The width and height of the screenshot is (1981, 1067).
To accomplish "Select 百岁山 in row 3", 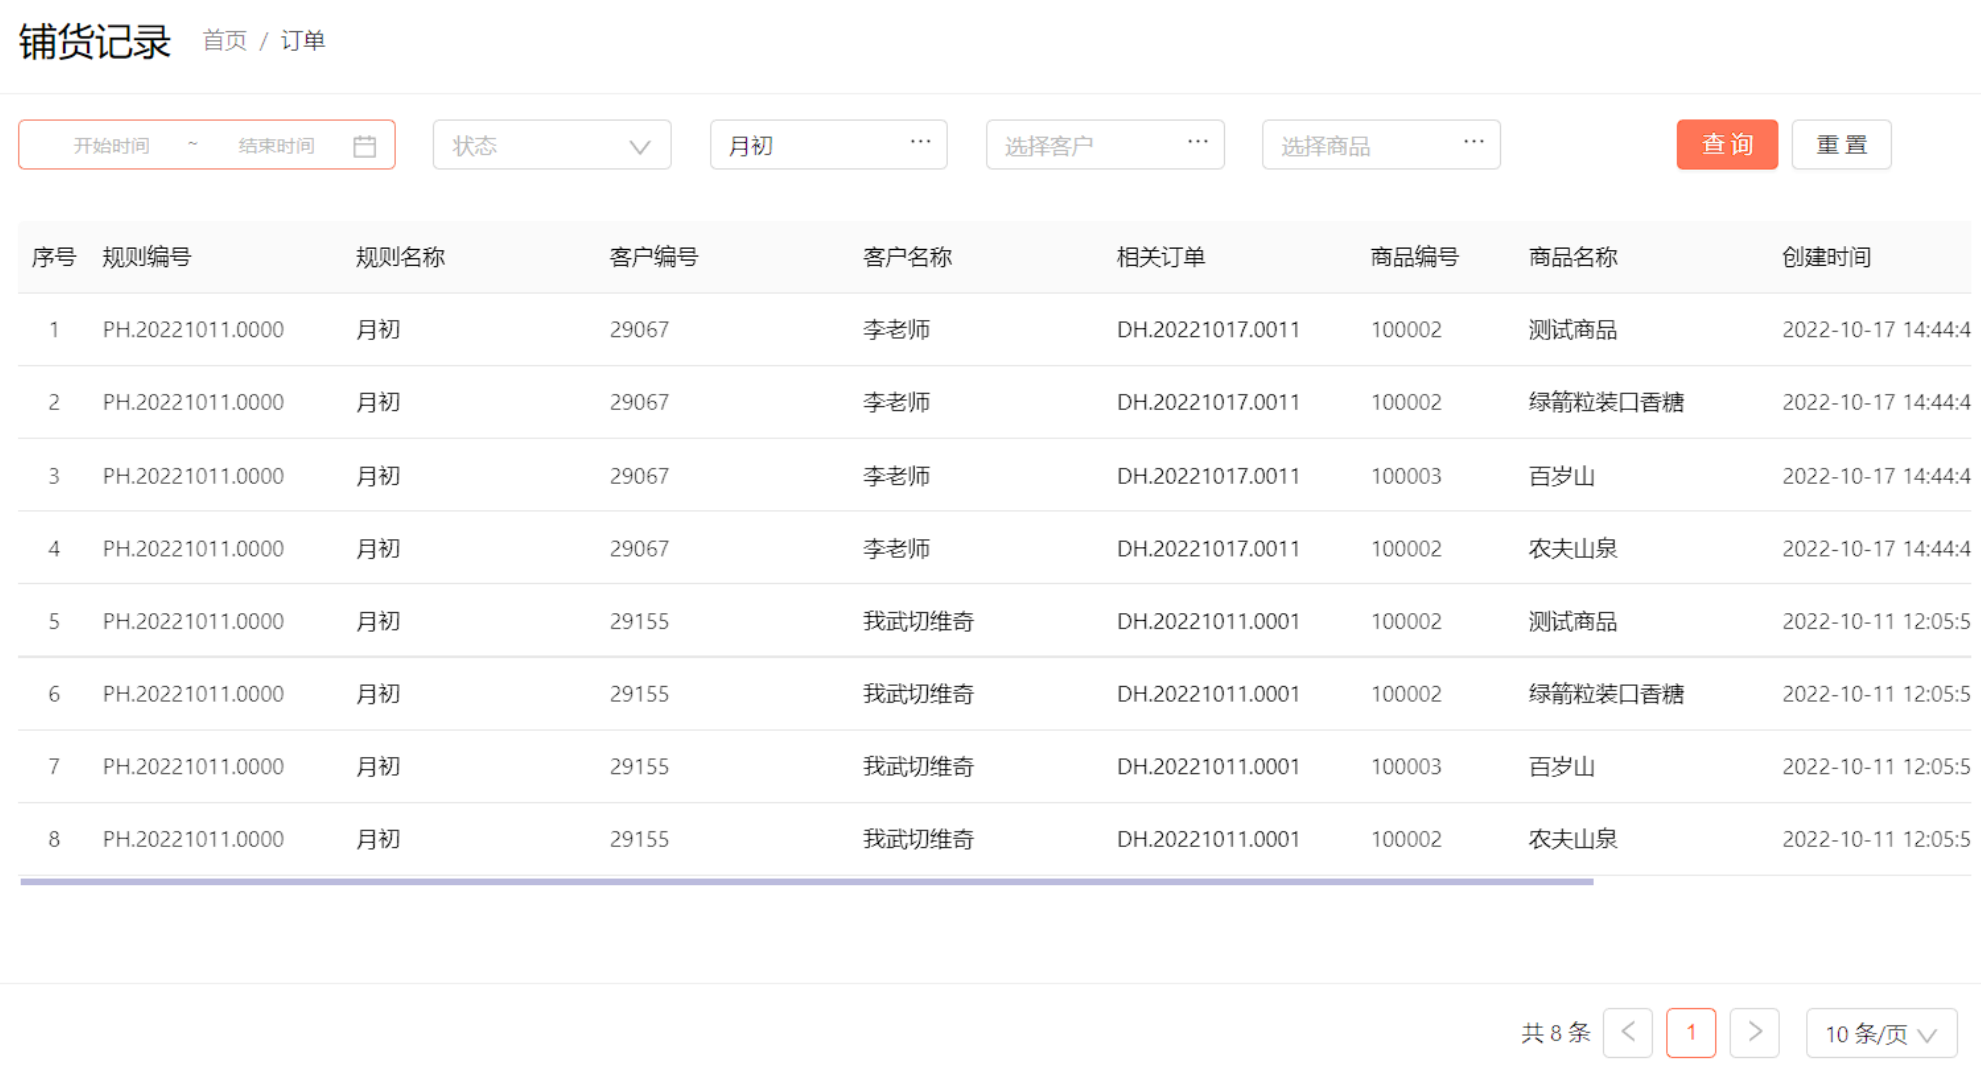I will point(1562,476).
